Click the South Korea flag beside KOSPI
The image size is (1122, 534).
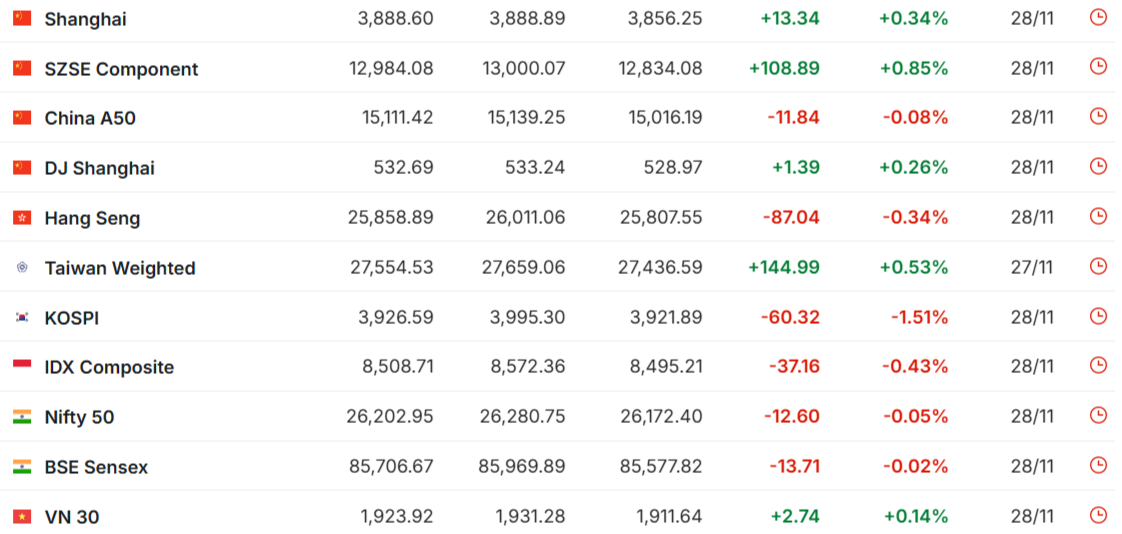click(22, 318)
